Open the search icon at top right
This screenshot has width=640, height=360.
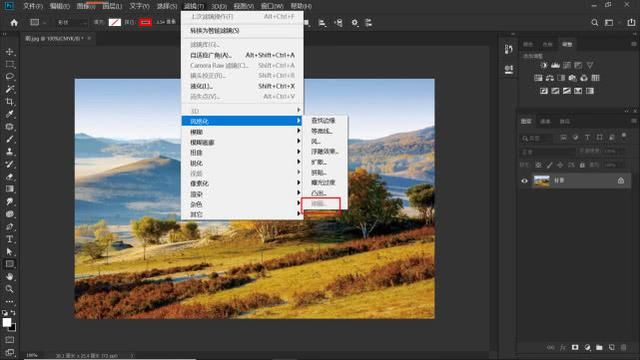(595, 22)
